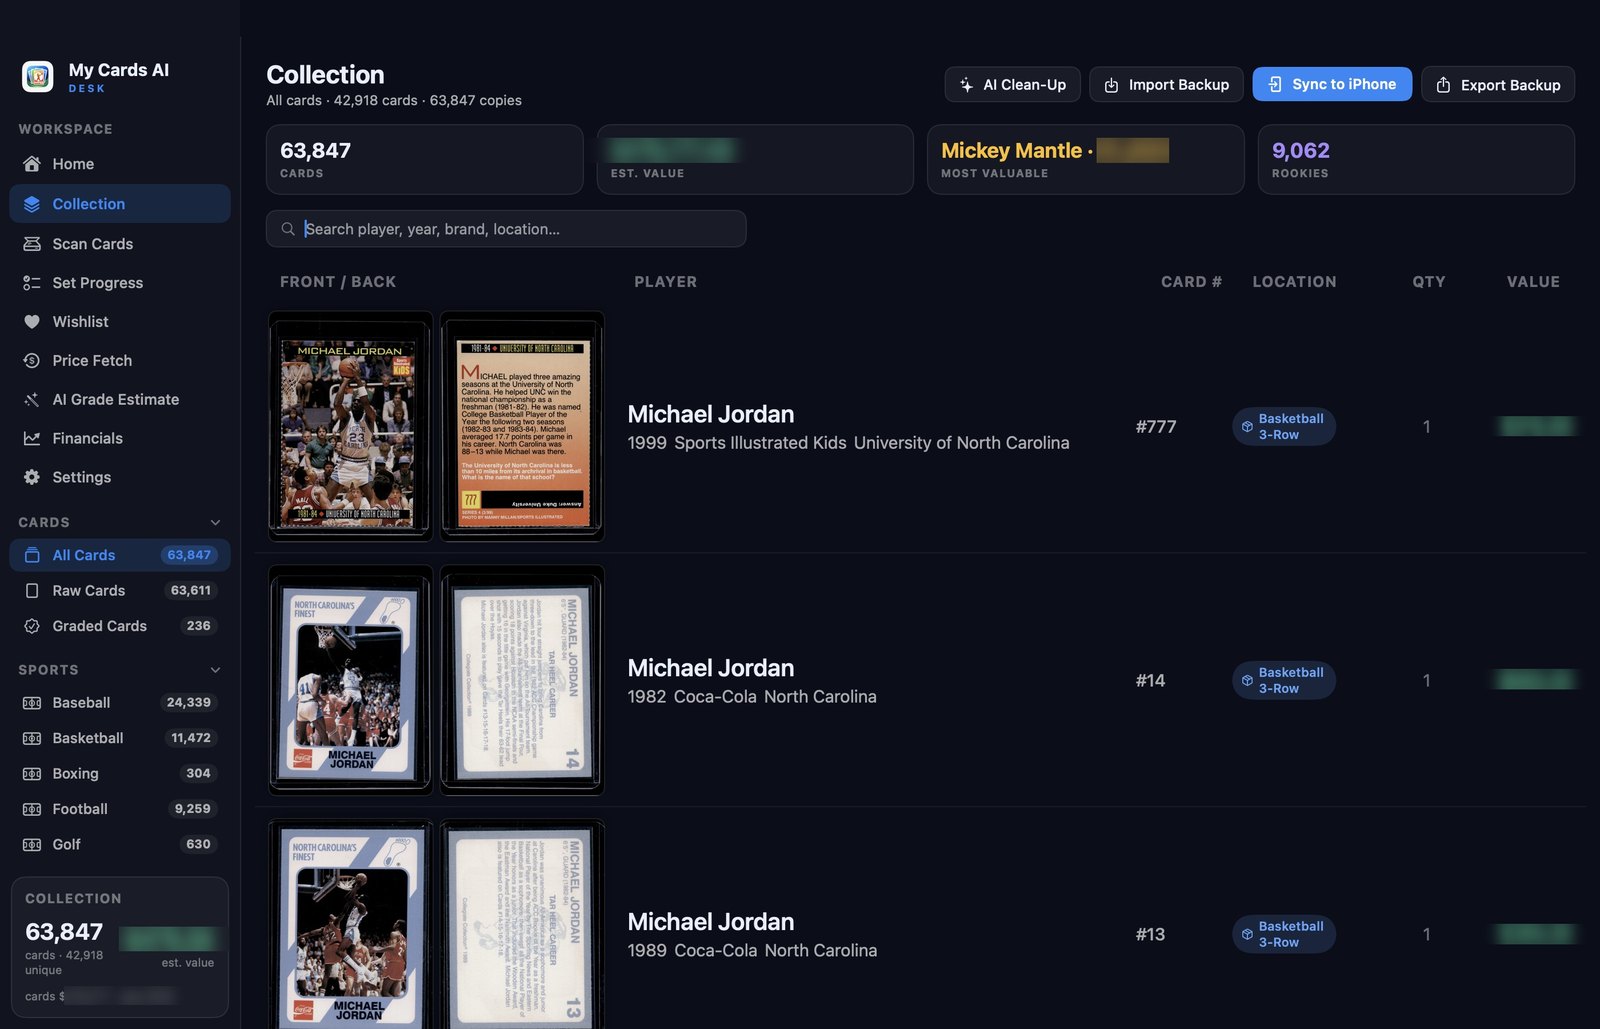The width and height of the screenshot is (1600, 1029).
Task: Click the Mickey Mantle most valuable card
Action: 1085,160
